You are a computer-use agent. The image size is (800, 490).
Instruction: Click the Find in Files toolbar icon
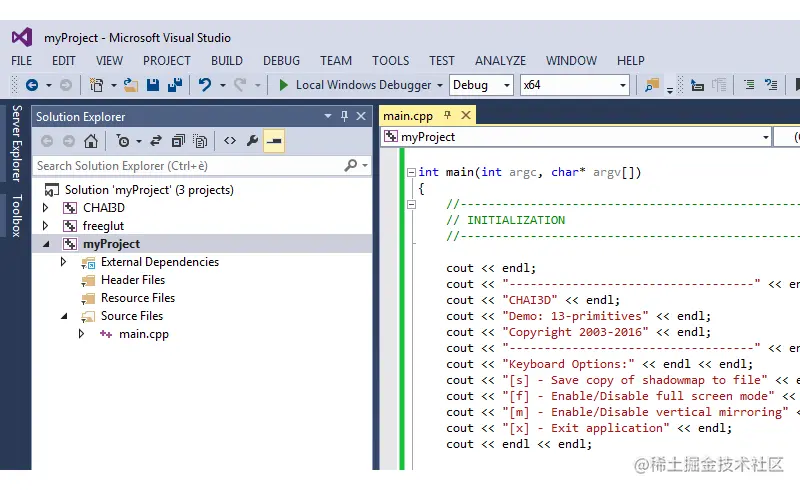(x=652, y=85)
